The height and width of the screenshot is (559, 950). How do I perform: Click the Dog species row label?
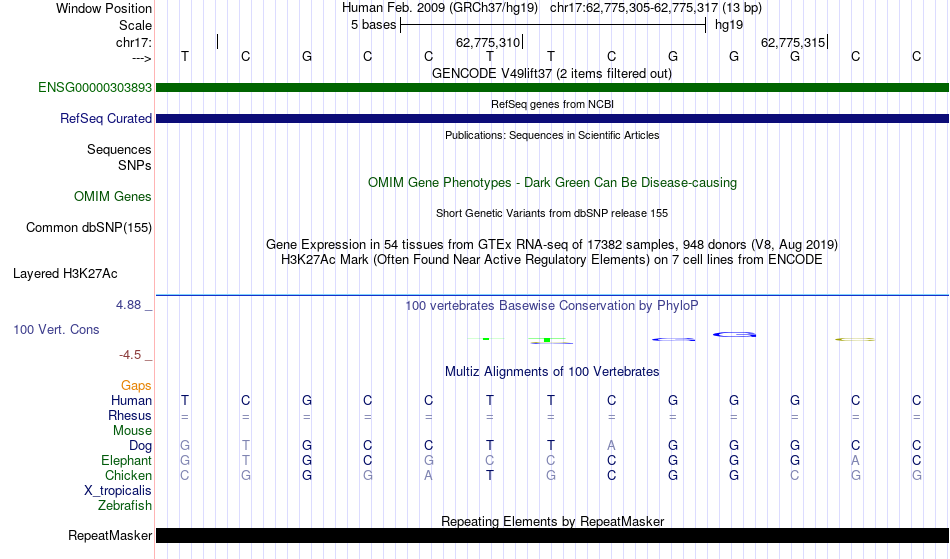(140, 446)
